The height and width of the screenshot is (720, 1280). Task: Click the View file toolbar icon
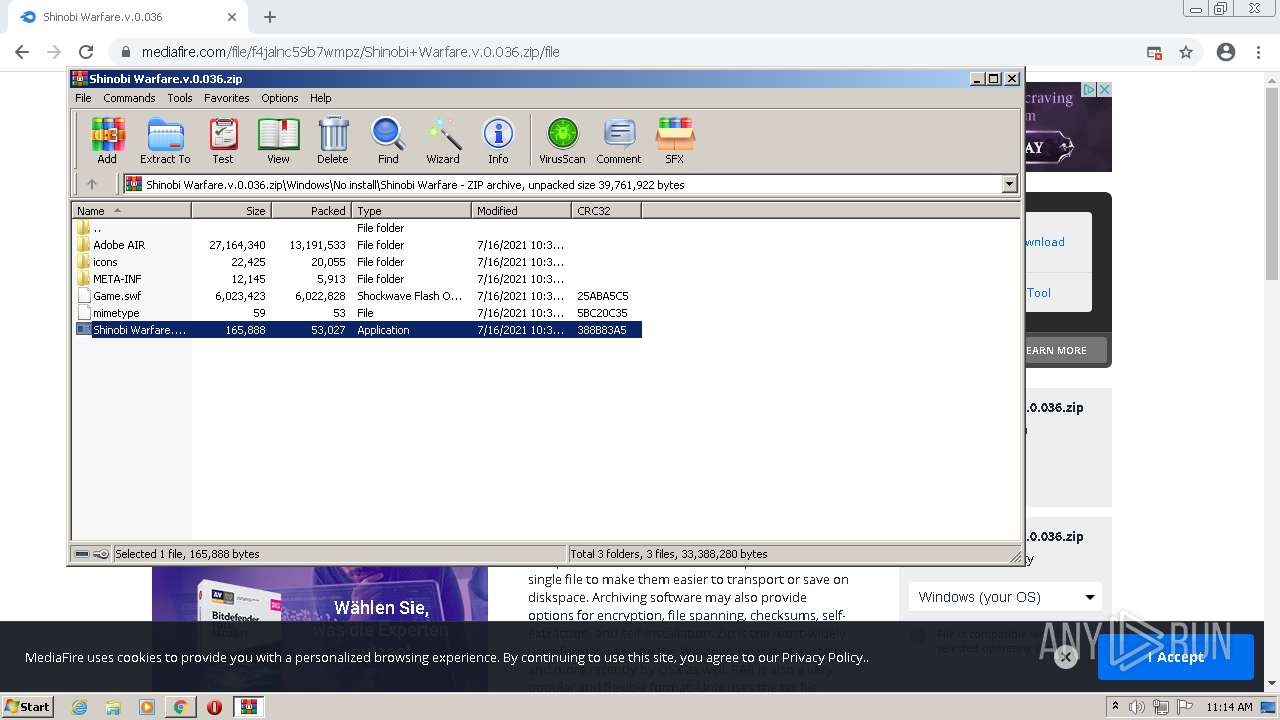pos(278,140)
